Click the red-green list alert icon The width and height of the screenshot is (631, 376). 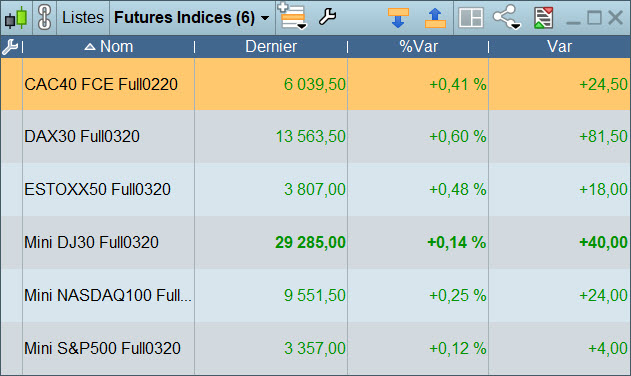(544, 18)
